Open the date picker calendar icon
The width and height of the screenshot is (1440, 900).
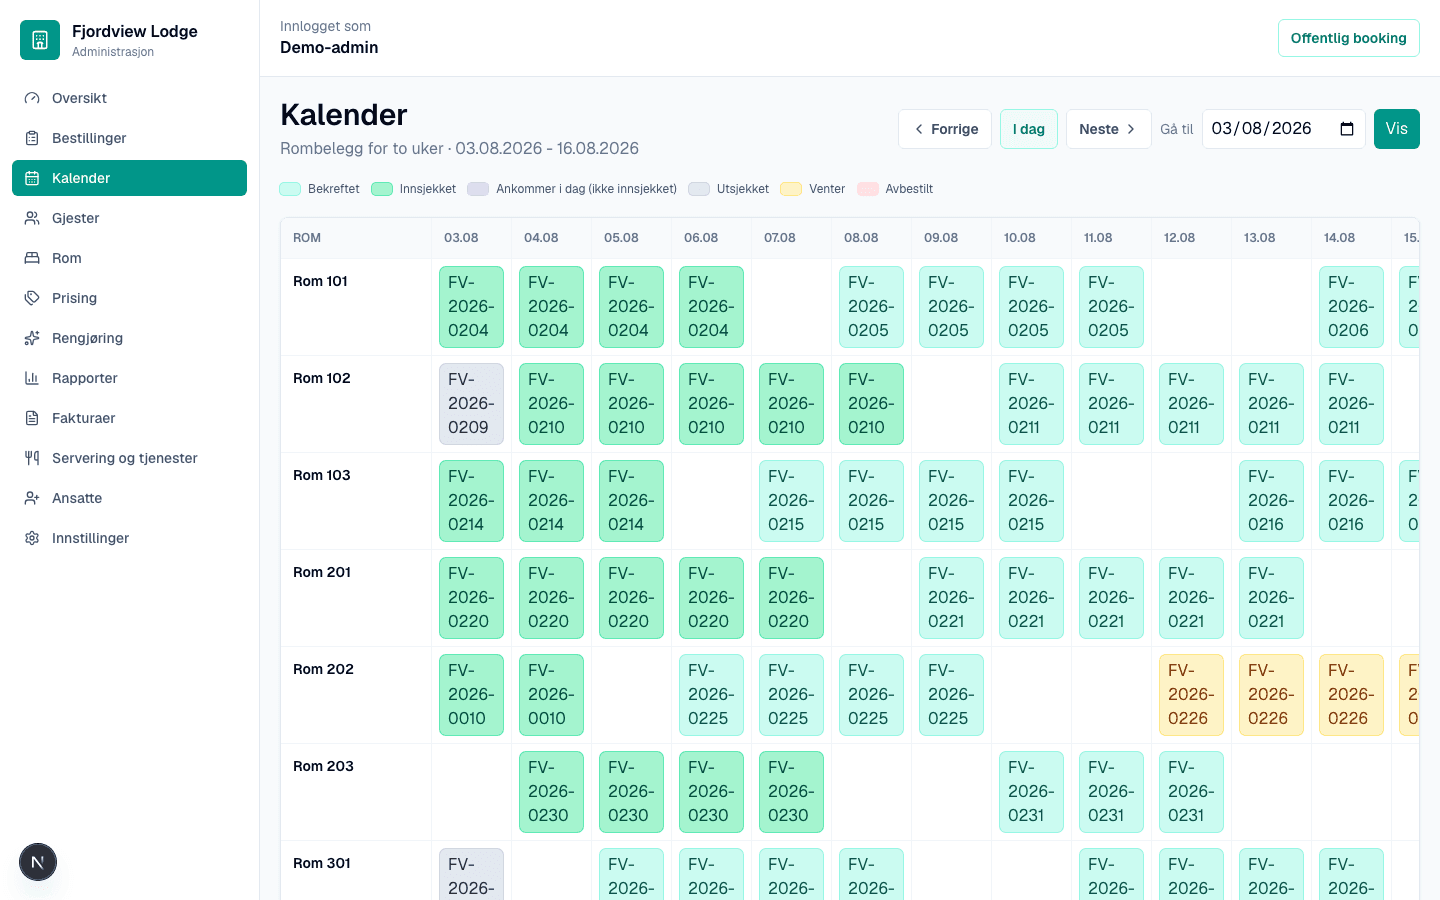(1347, 129)
